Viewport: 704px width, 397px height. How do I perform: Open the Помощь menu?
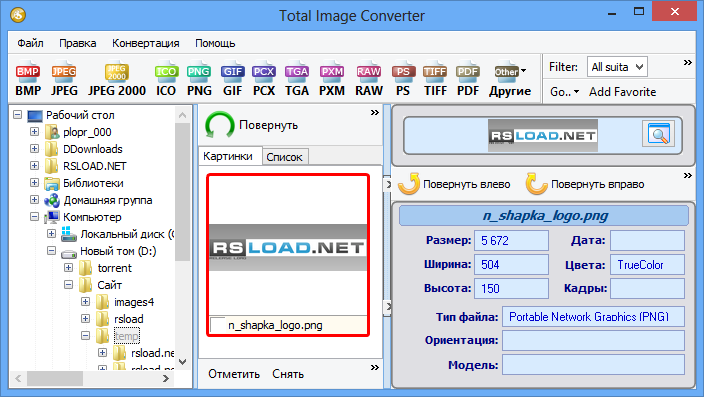215,43
